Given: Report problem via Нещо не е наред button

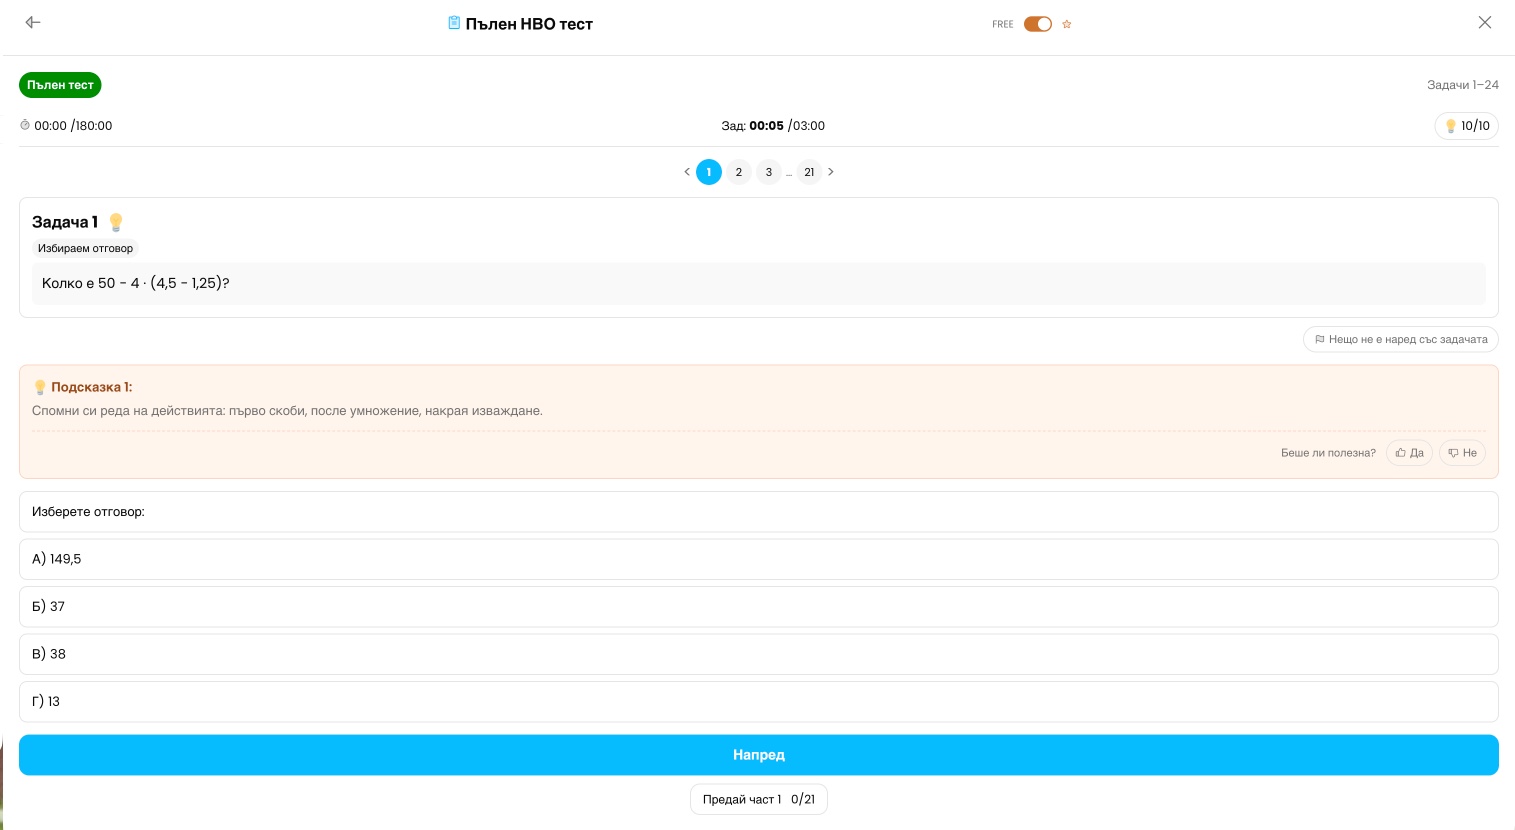Looking at the screenshot, I should pos(1400,340).
